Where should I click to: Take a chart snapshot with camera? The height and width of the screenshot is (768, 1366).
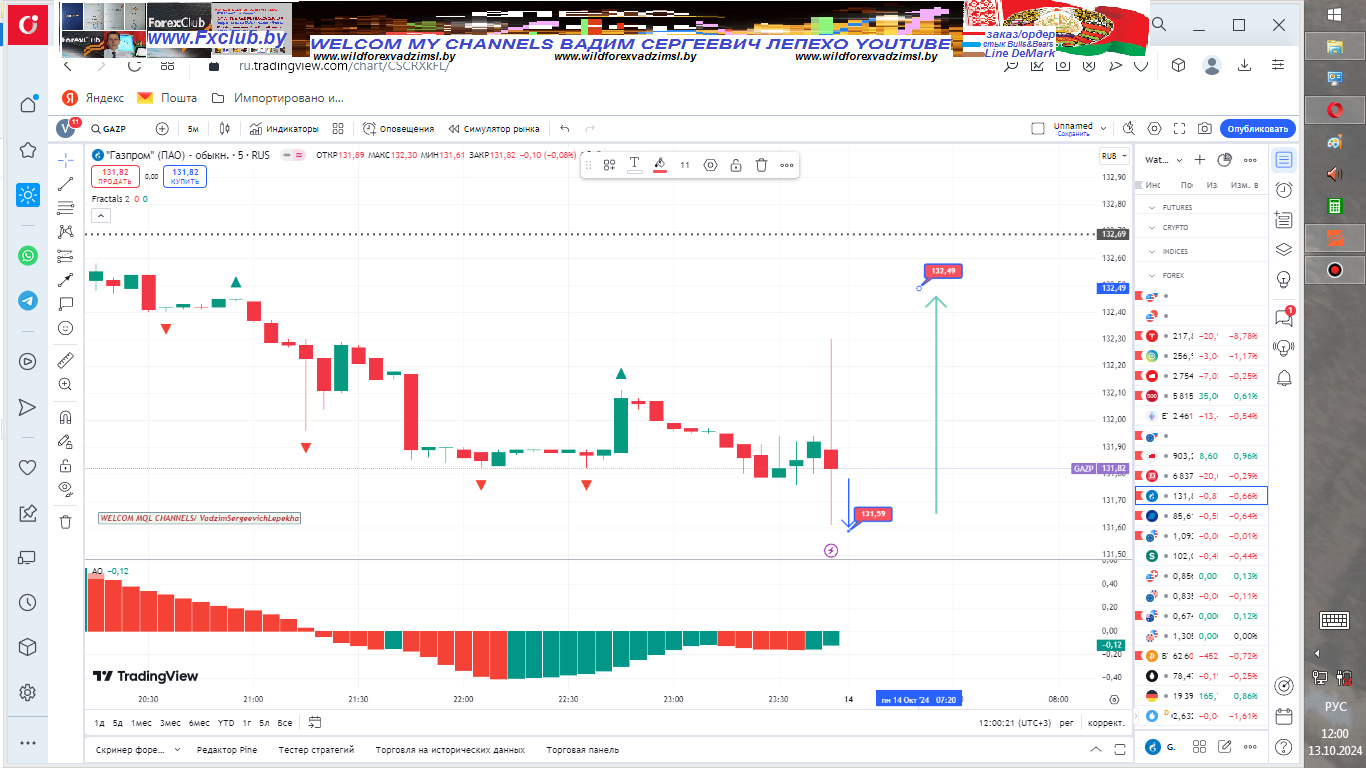pos(1205,129)
